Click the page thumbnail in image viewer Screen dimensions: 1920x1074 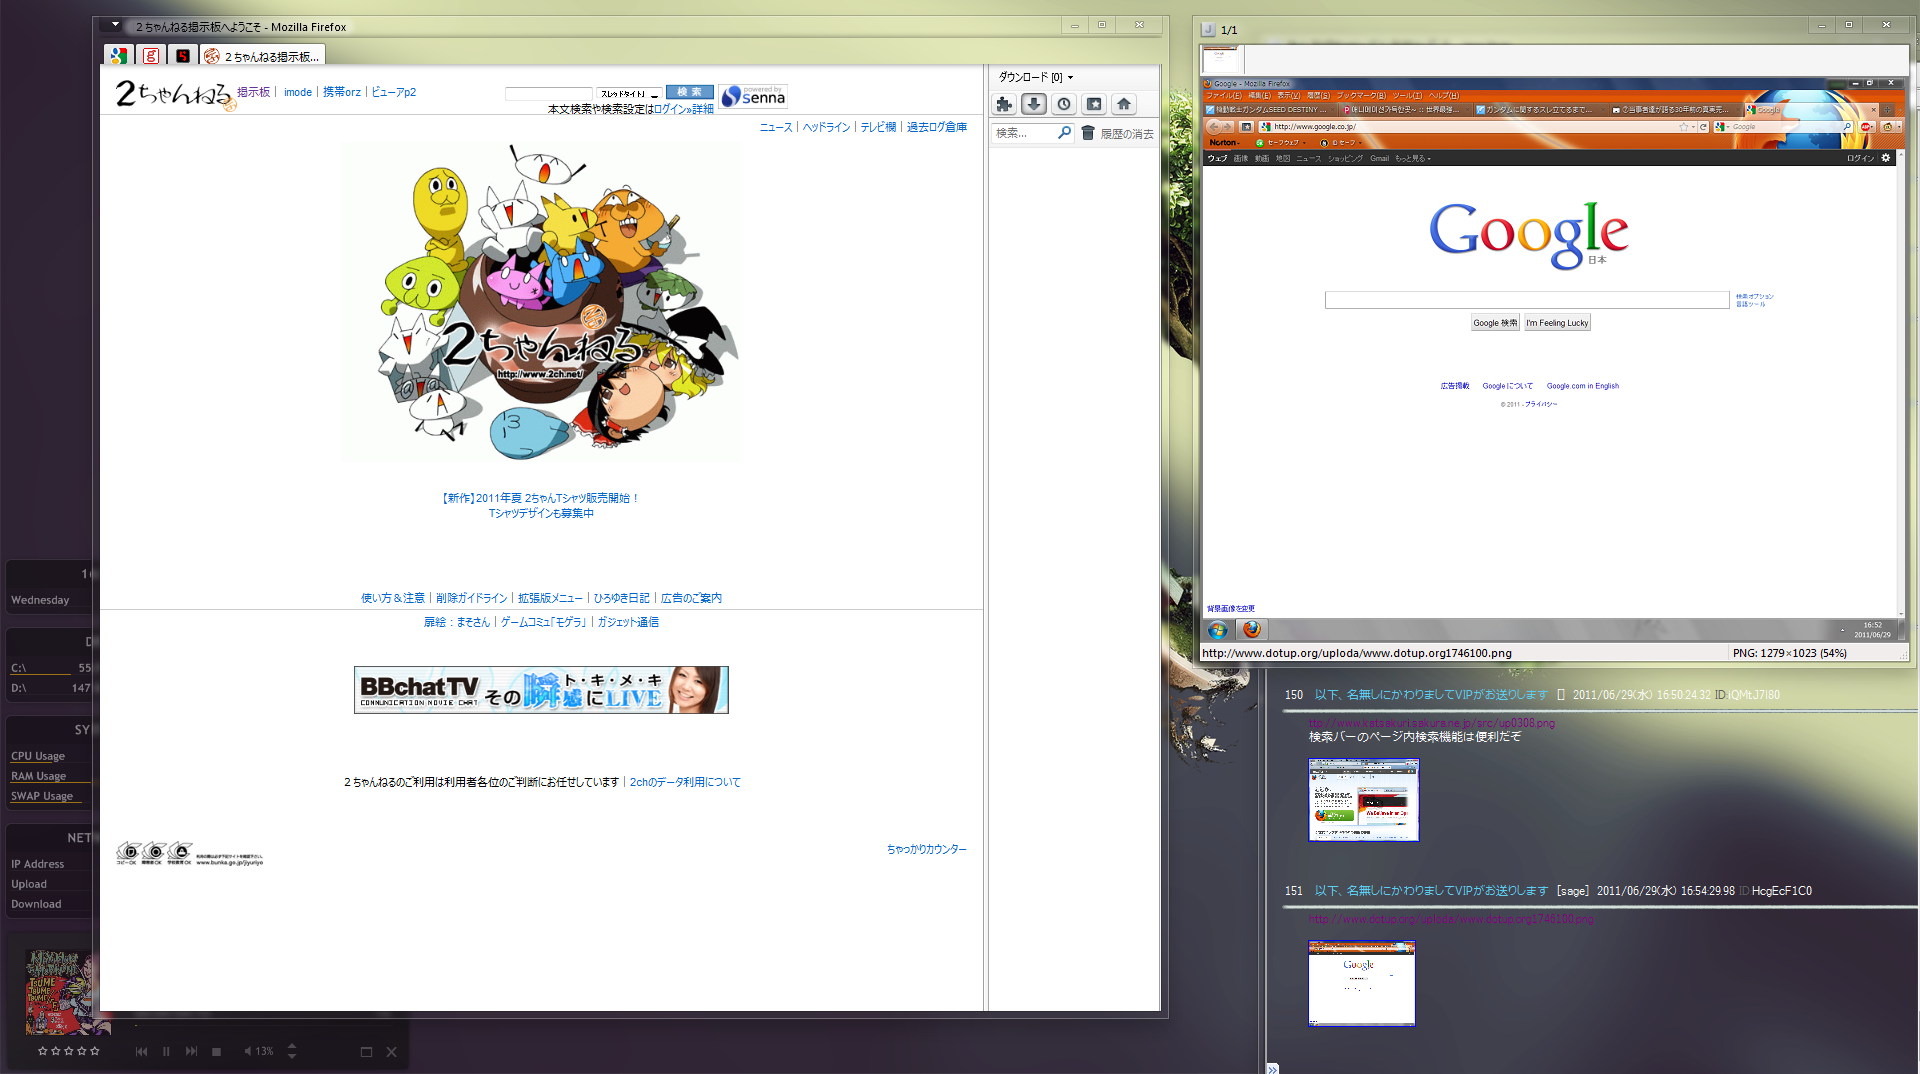[1220, 59]
